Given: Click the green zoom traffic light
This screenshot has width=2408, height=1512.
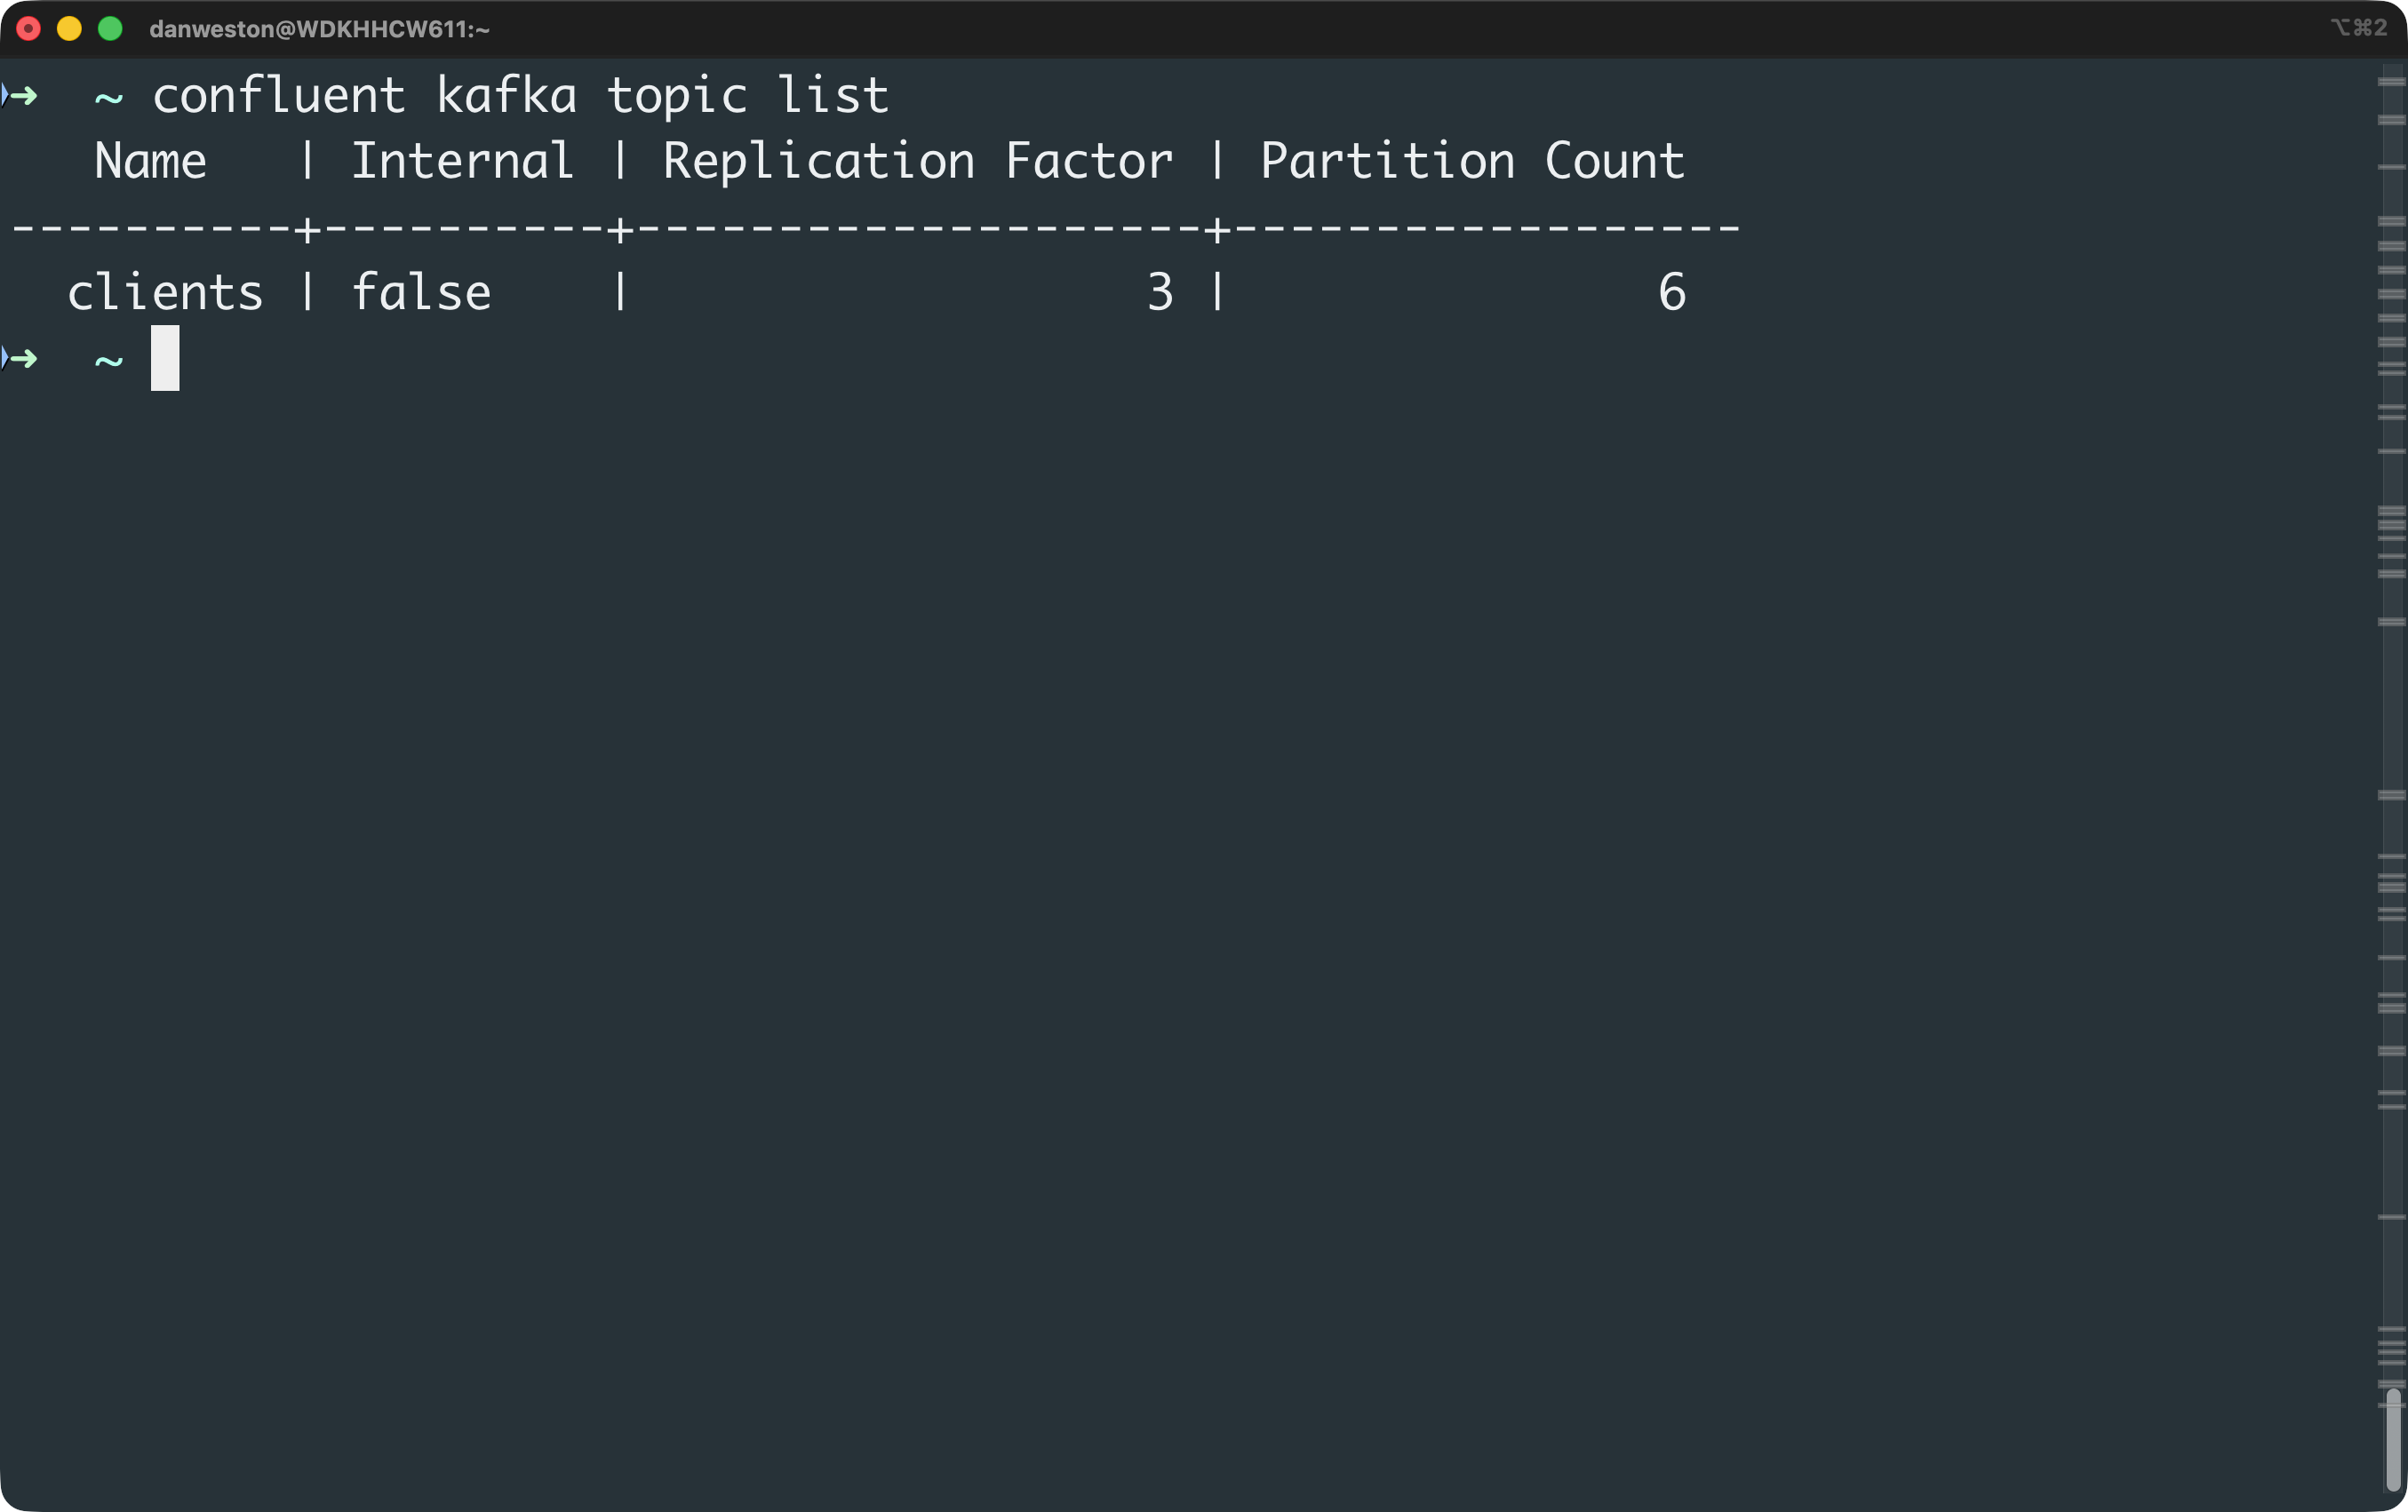Looking at the screenshot, I should [110, 29].
